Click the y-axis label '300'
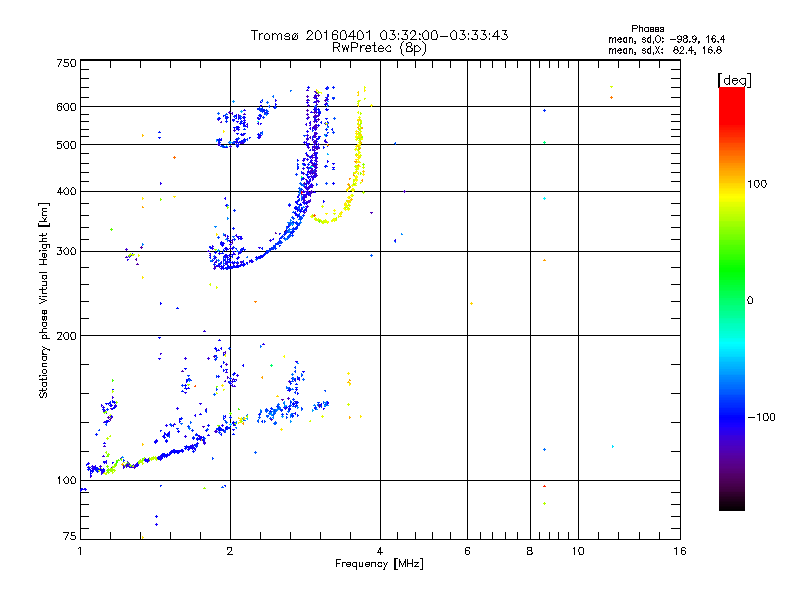Screen dimensions: 800x600 coord(67,252)
